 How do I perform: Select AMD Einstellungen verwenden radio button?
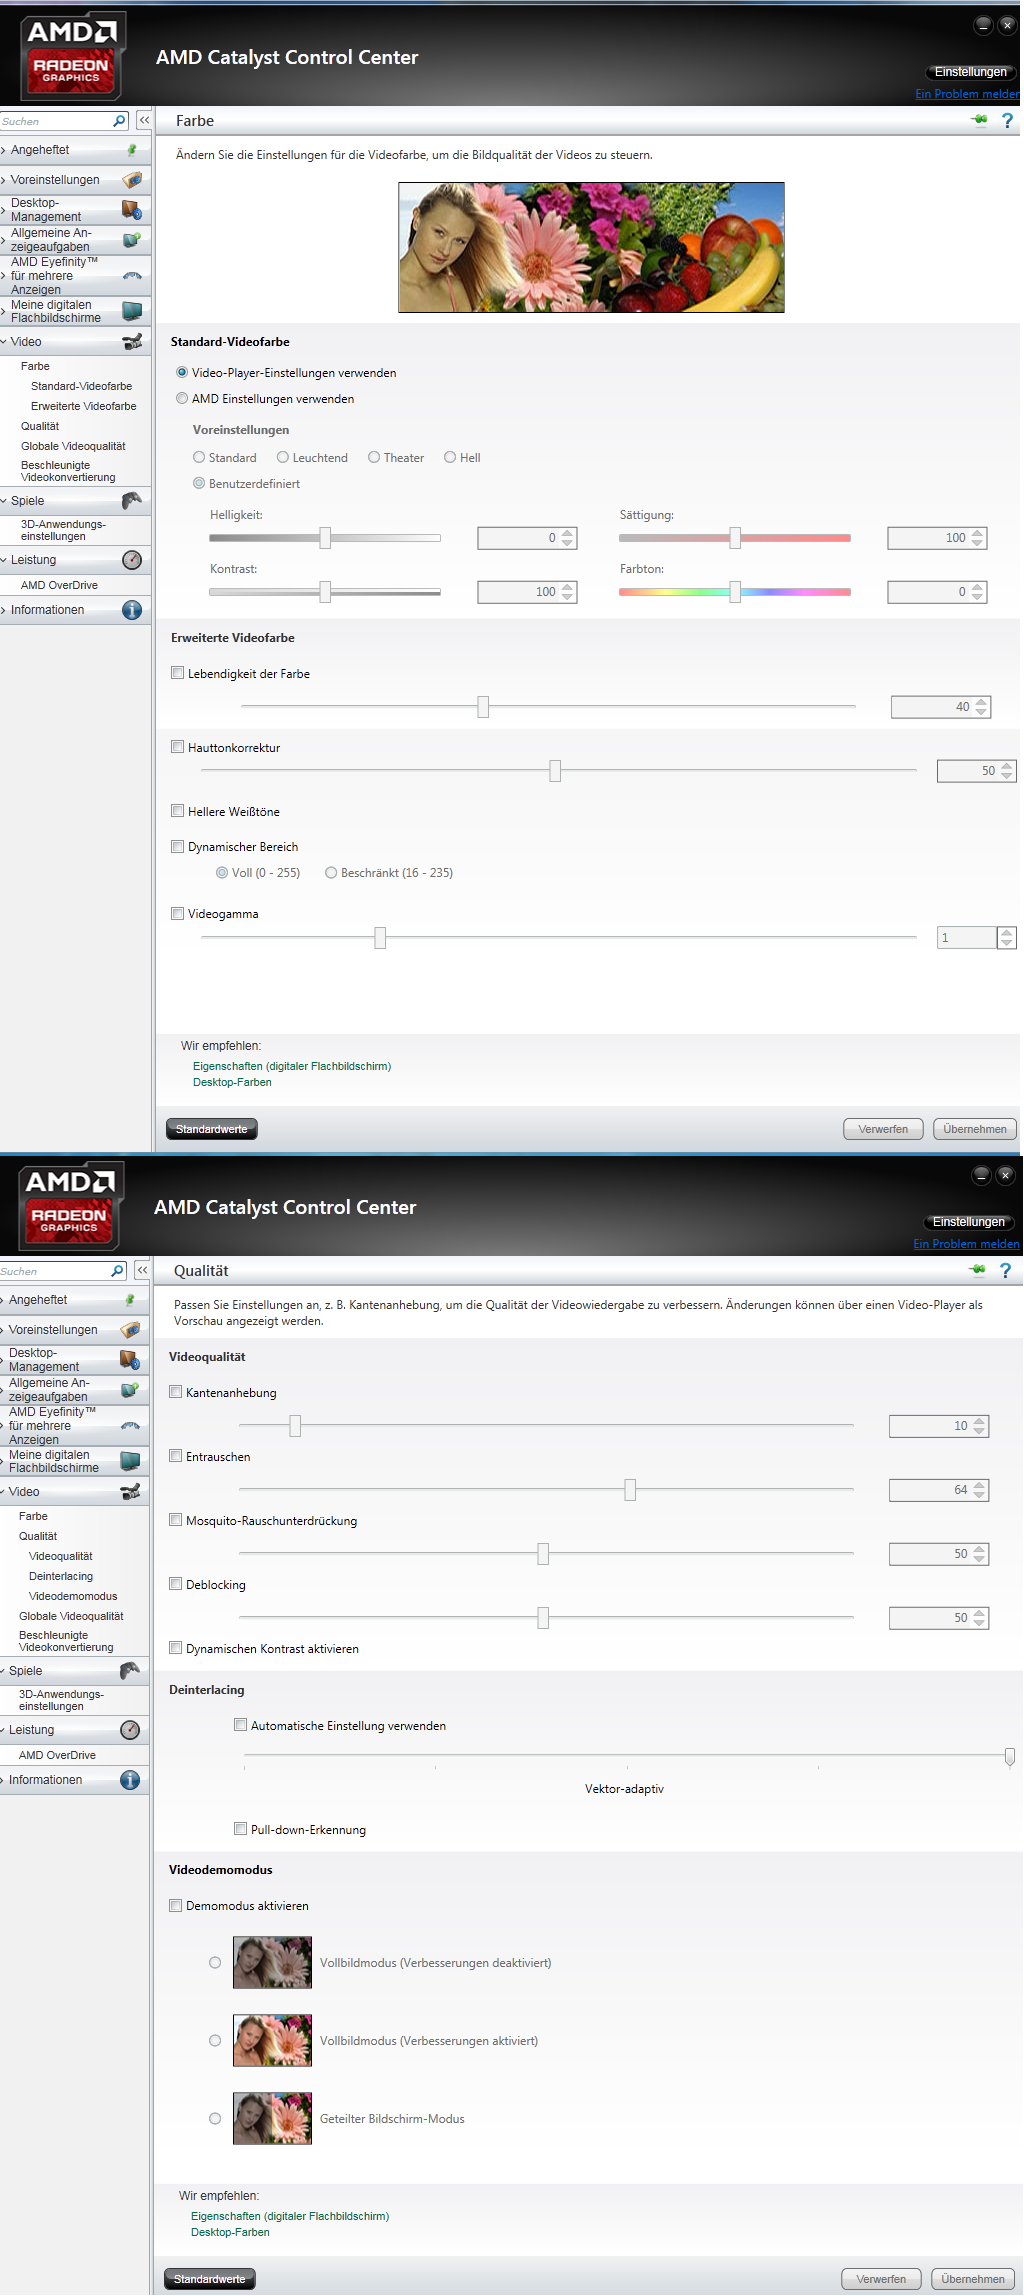182,398
